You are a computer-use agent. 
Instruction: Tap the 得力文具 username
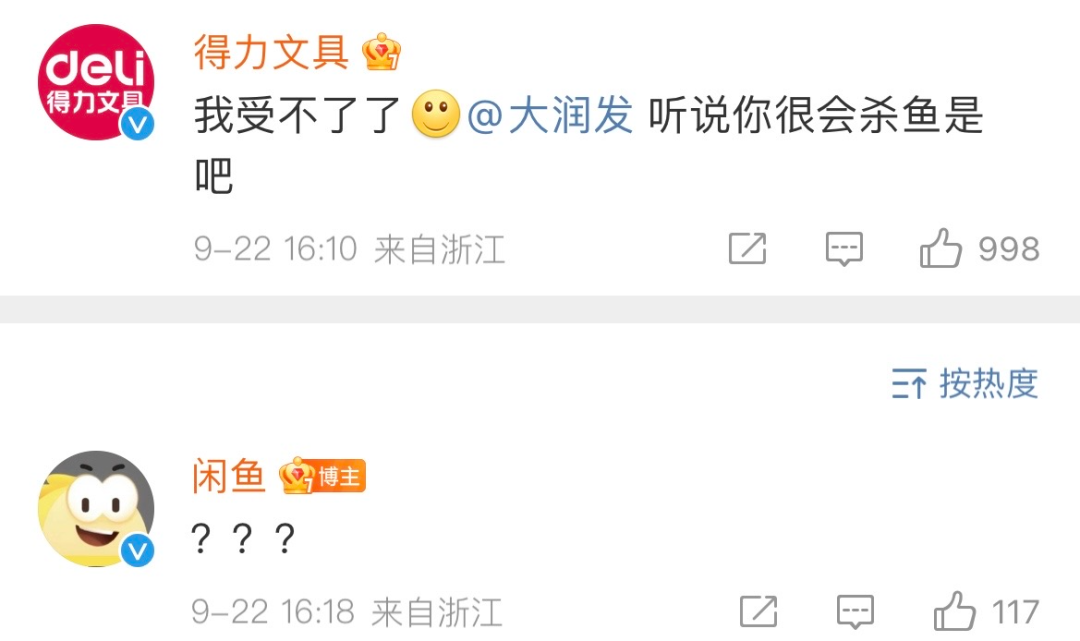[271, 52]
